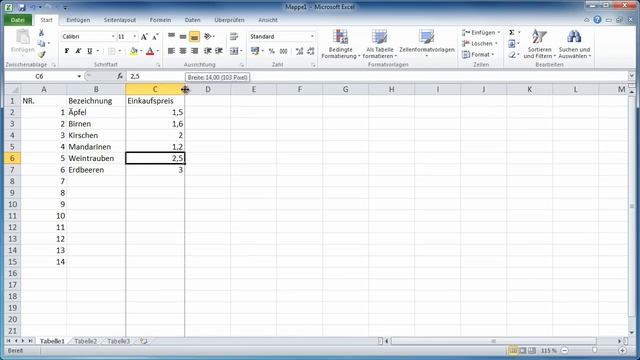The width and height of the screenshot is (640, 360).
Task: Open Bedingte Formatierung menu
Action: point(340,44)
